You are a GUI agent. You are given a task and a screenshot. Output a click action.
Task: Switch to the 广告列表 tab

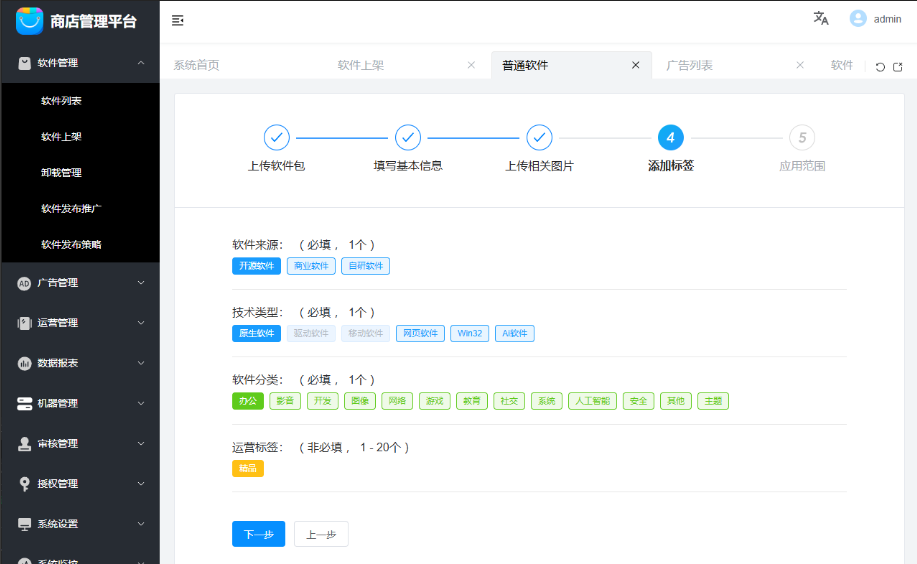(x=690, y=65)
